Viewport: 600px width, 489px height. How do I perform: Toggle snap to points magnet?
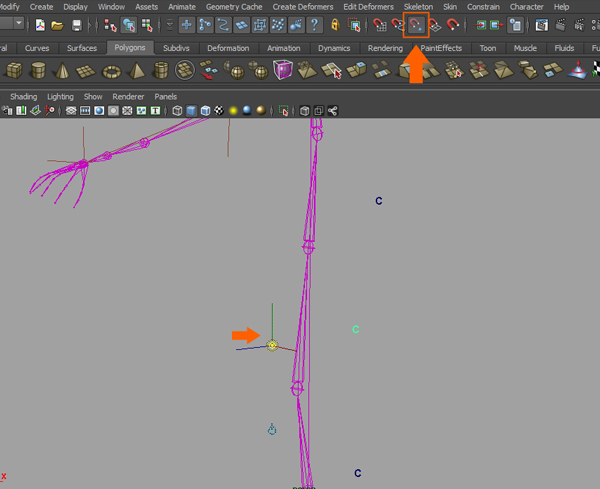coord(416,25)
